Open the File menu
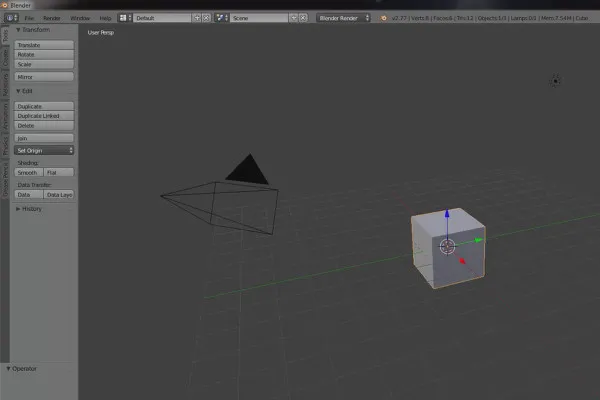Image resolution: width=600 pixels, height=400 pixels. (x=29, y=18)
